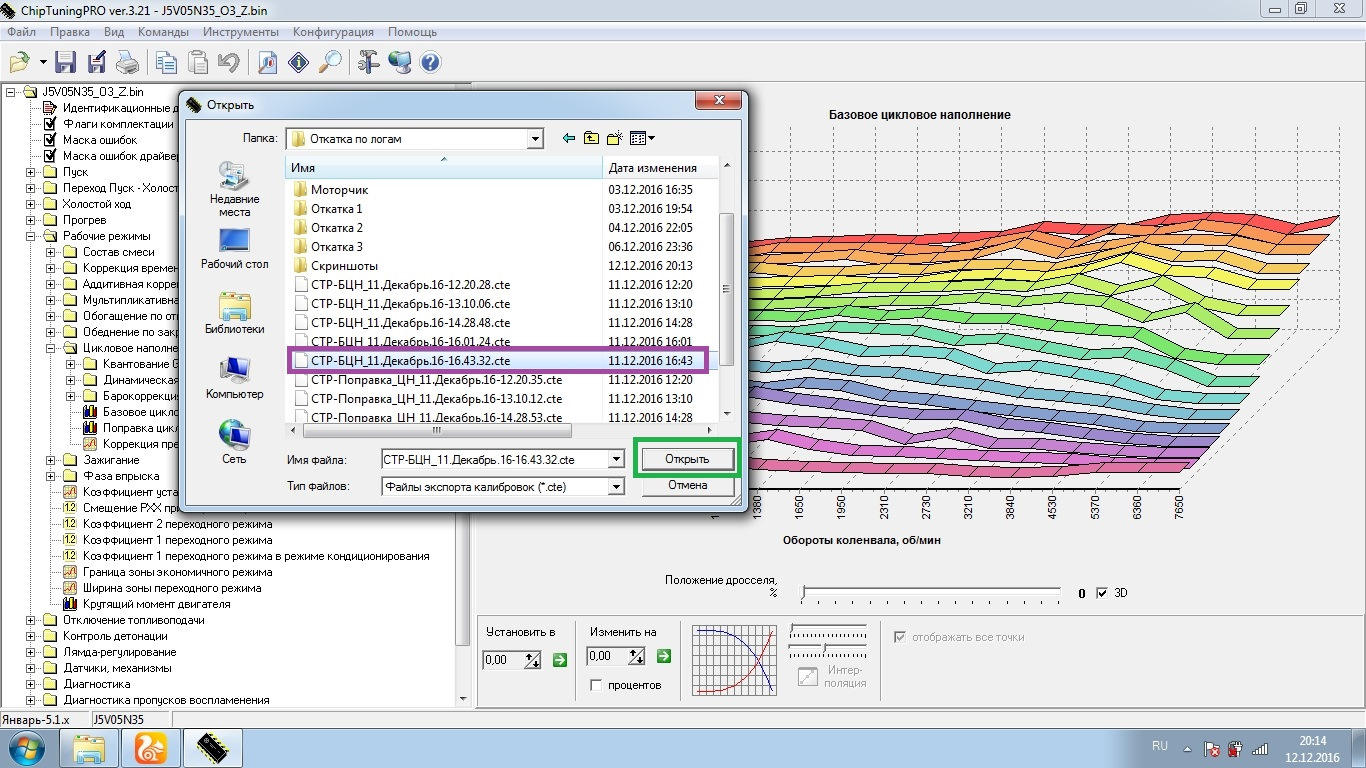This screenshot has width=1366, height=768.
Task: Click the 'Отмена' button
Action: pos(687,486)
